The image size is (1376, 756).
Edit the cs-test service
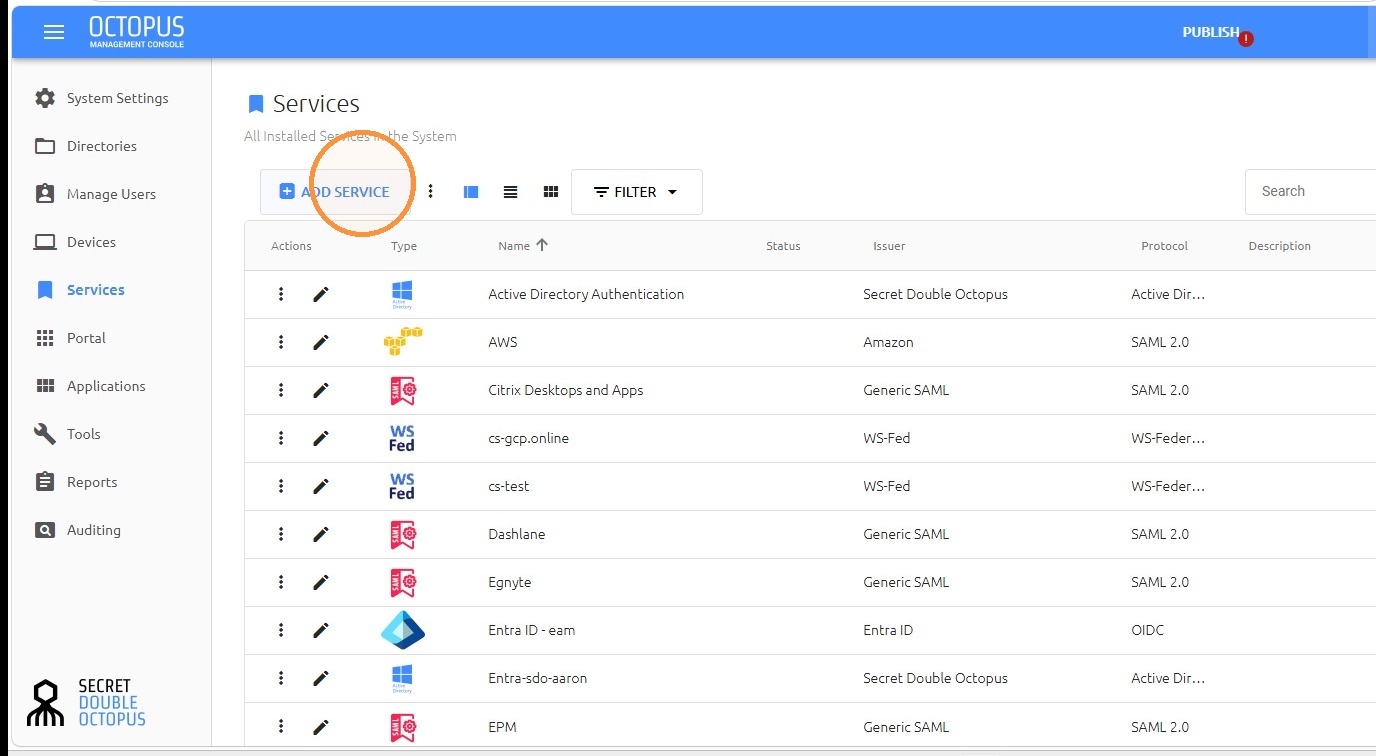[x=321, y=486]
